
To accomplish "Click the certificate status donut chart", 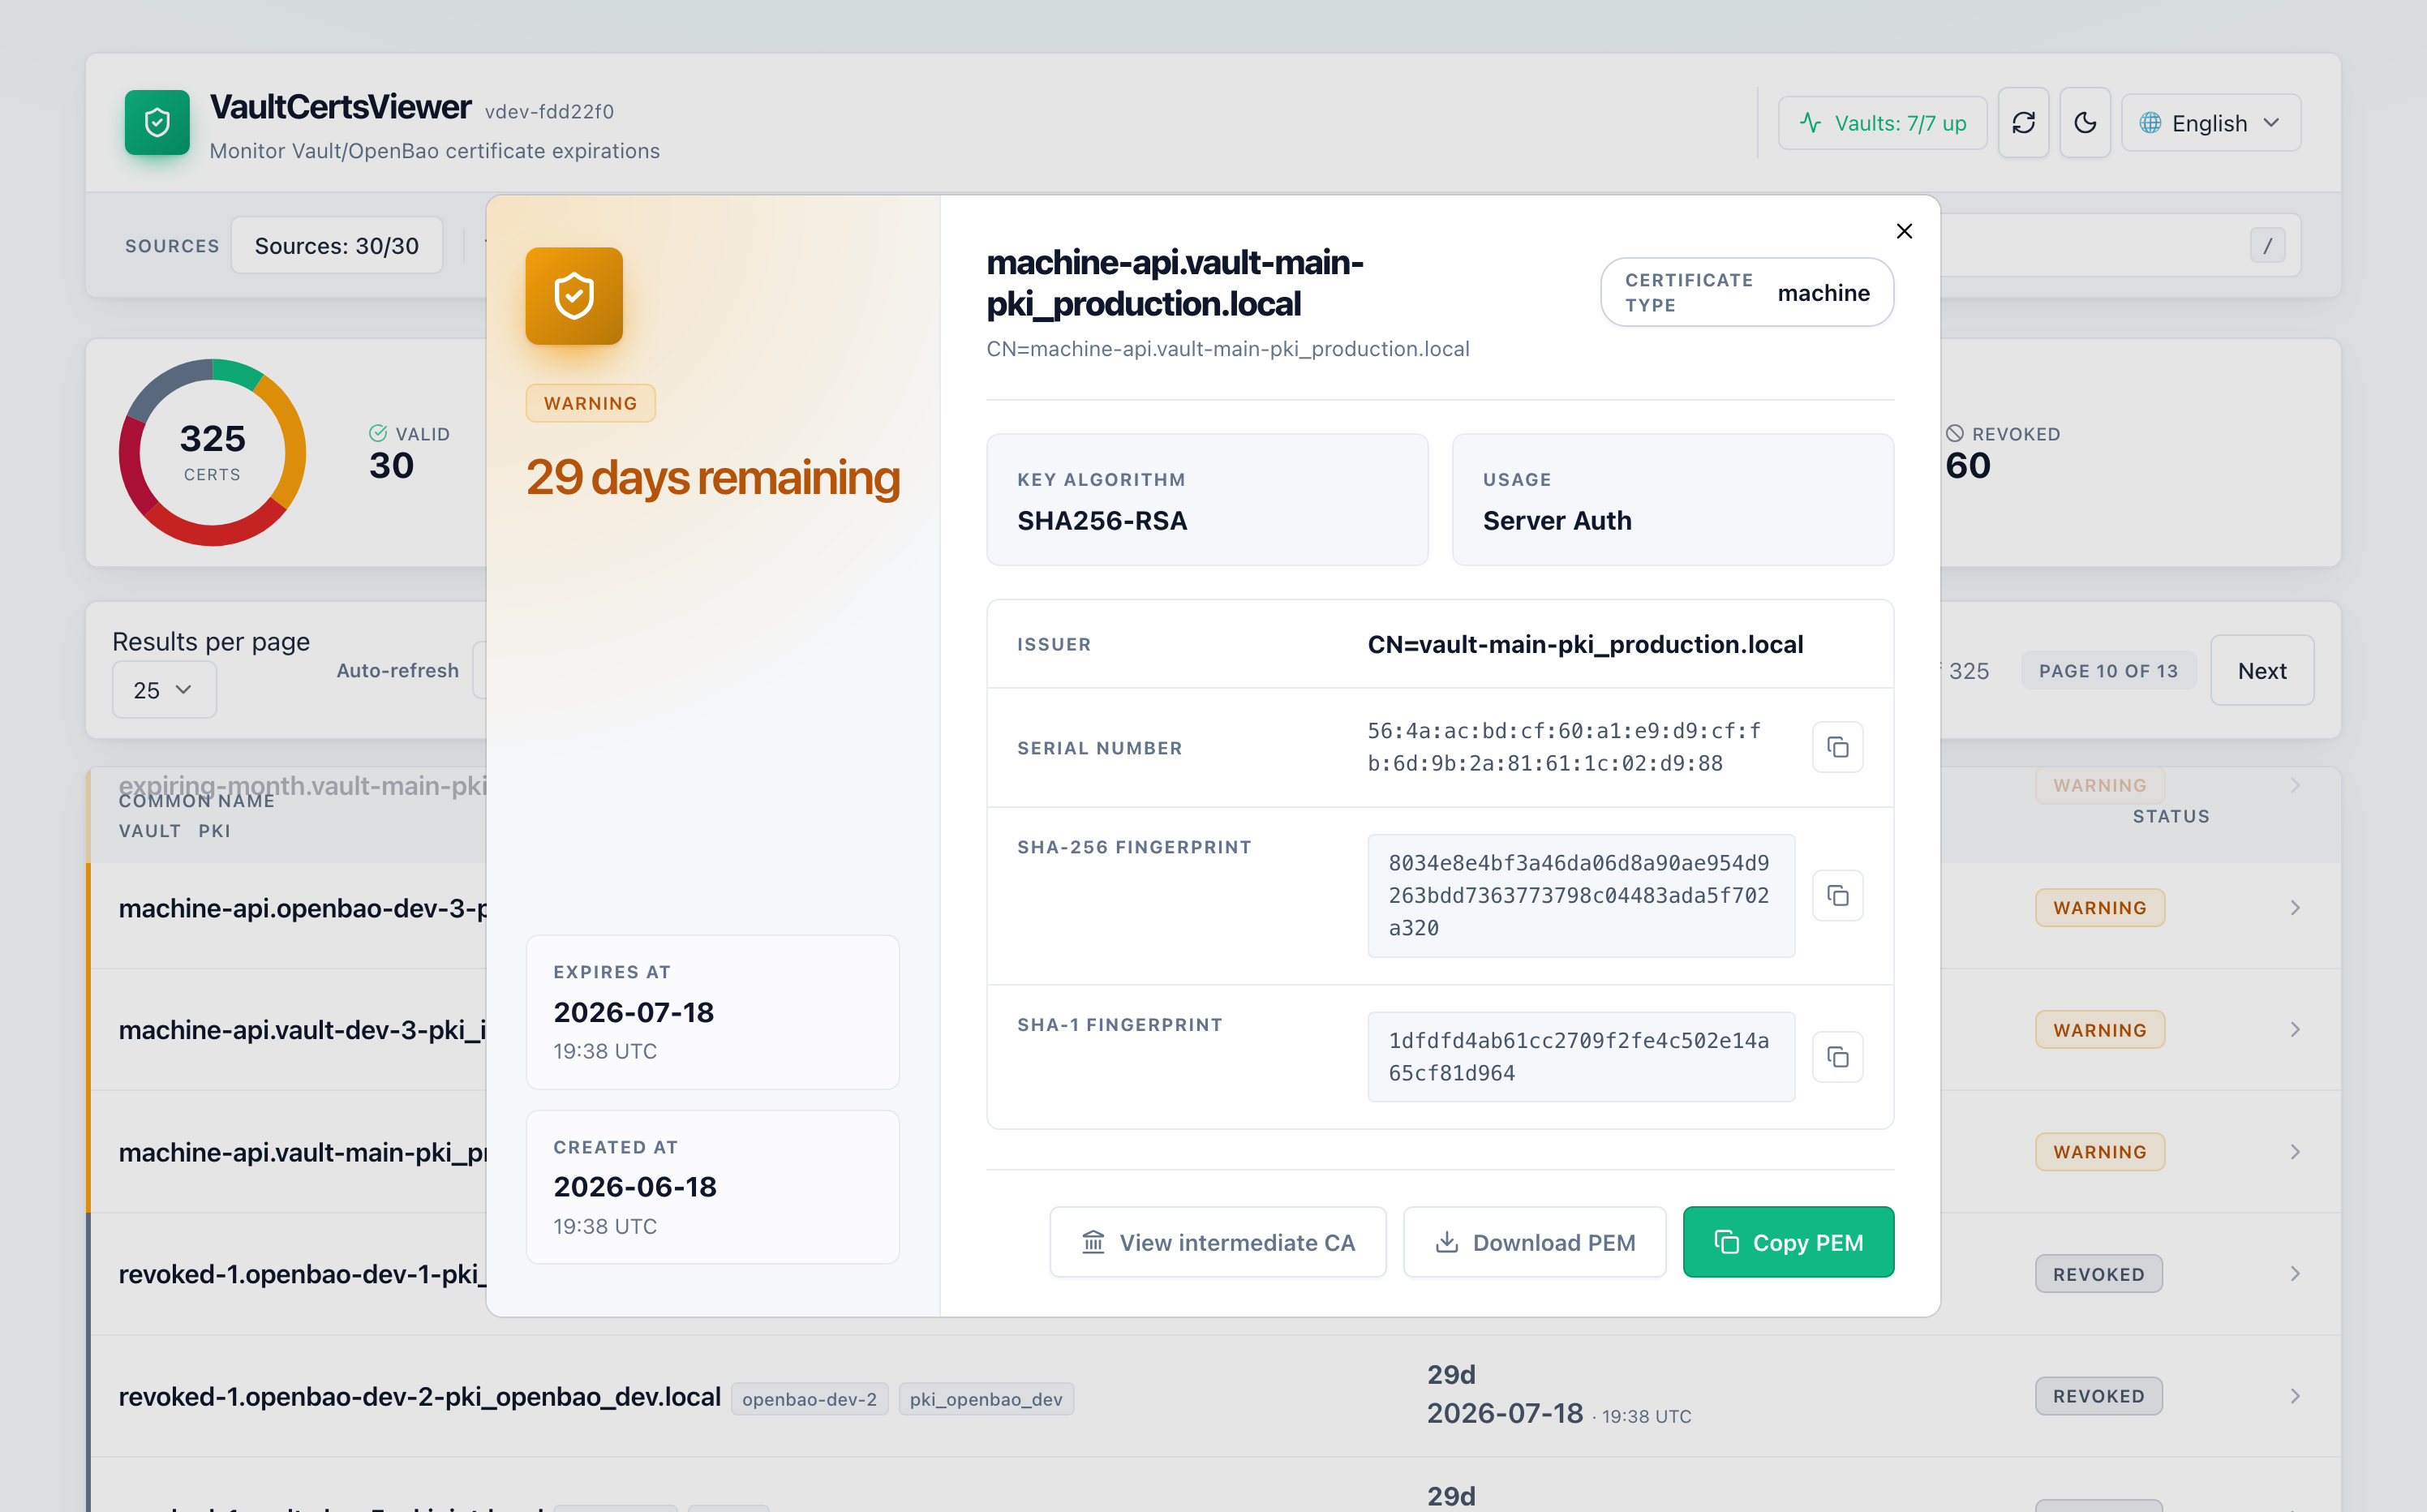I will click(x=212, y=452).
